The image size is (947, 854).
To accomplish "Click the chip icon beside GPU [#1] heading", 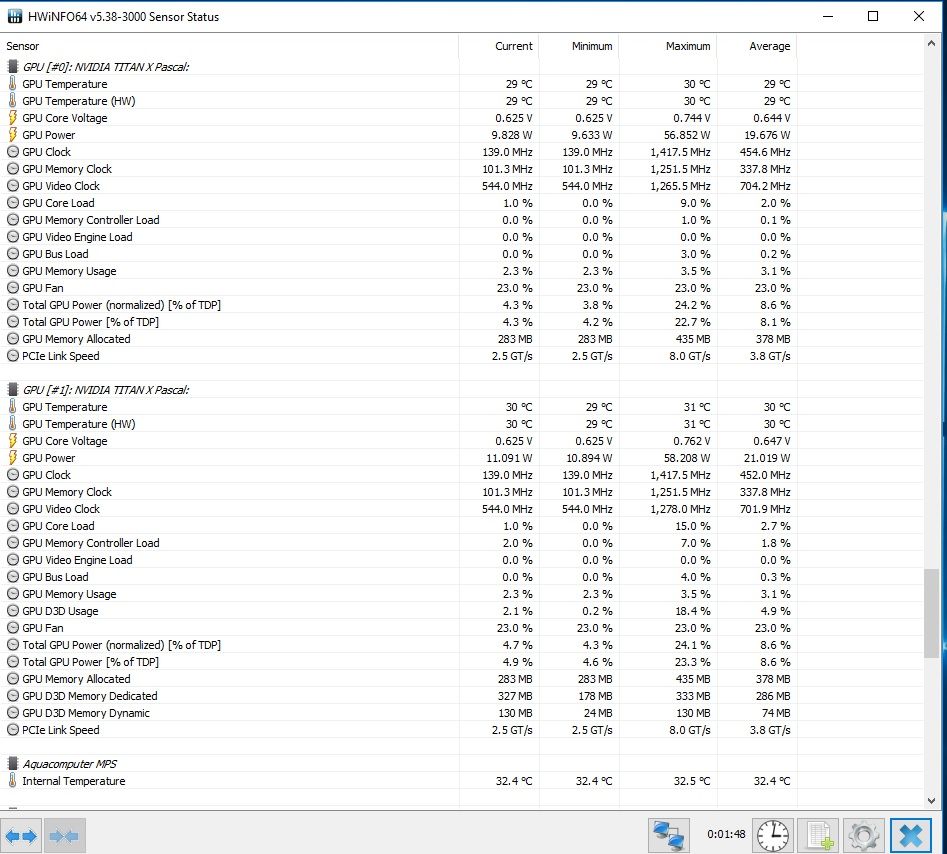I will click(x=12, y=390).
